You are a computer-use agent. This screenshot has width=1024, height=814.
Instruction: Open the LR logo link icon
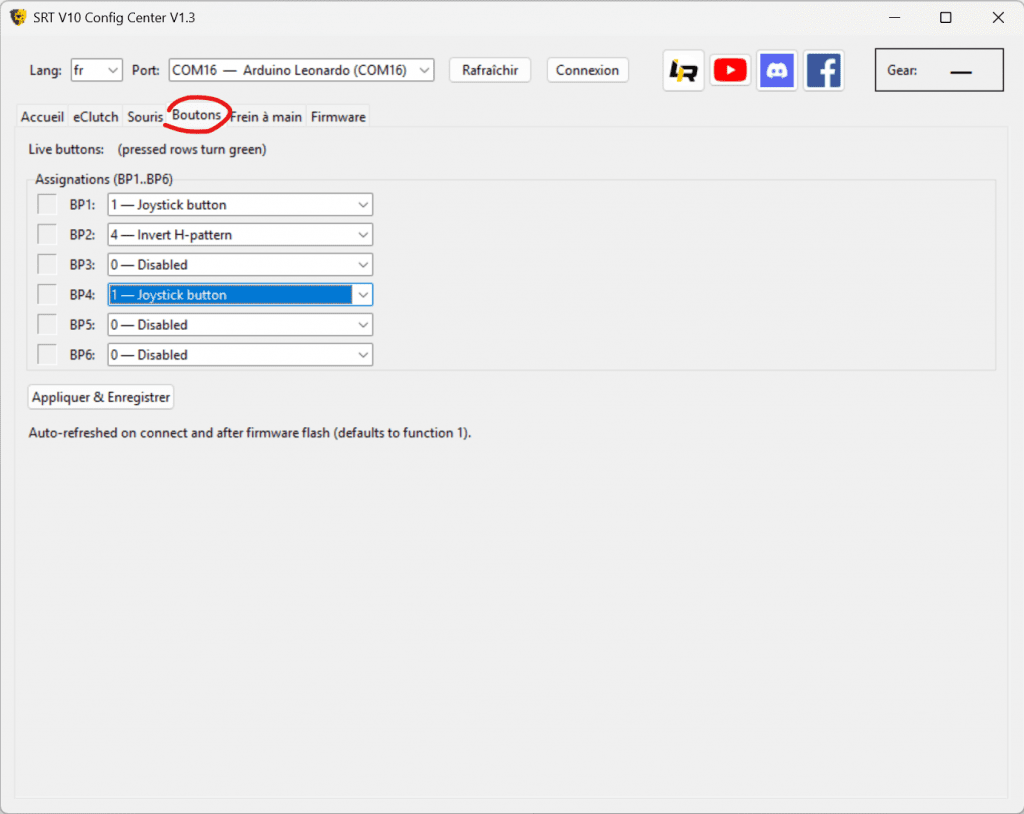(684, 71)
